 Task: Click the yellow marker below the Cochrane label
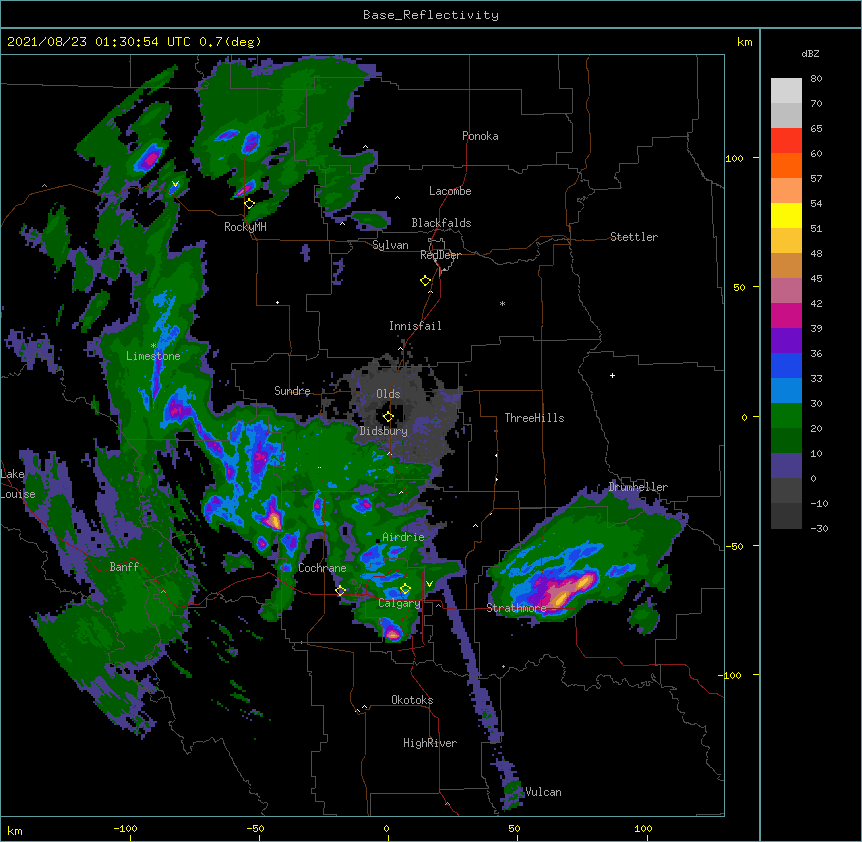(x=340, y=591)
